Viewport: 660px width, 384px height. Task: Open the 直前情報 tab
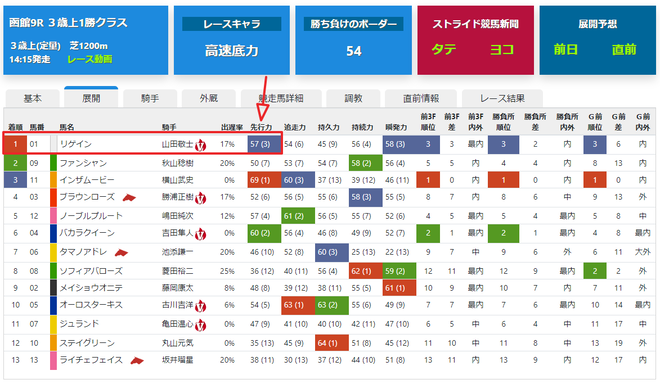point(421,99)
